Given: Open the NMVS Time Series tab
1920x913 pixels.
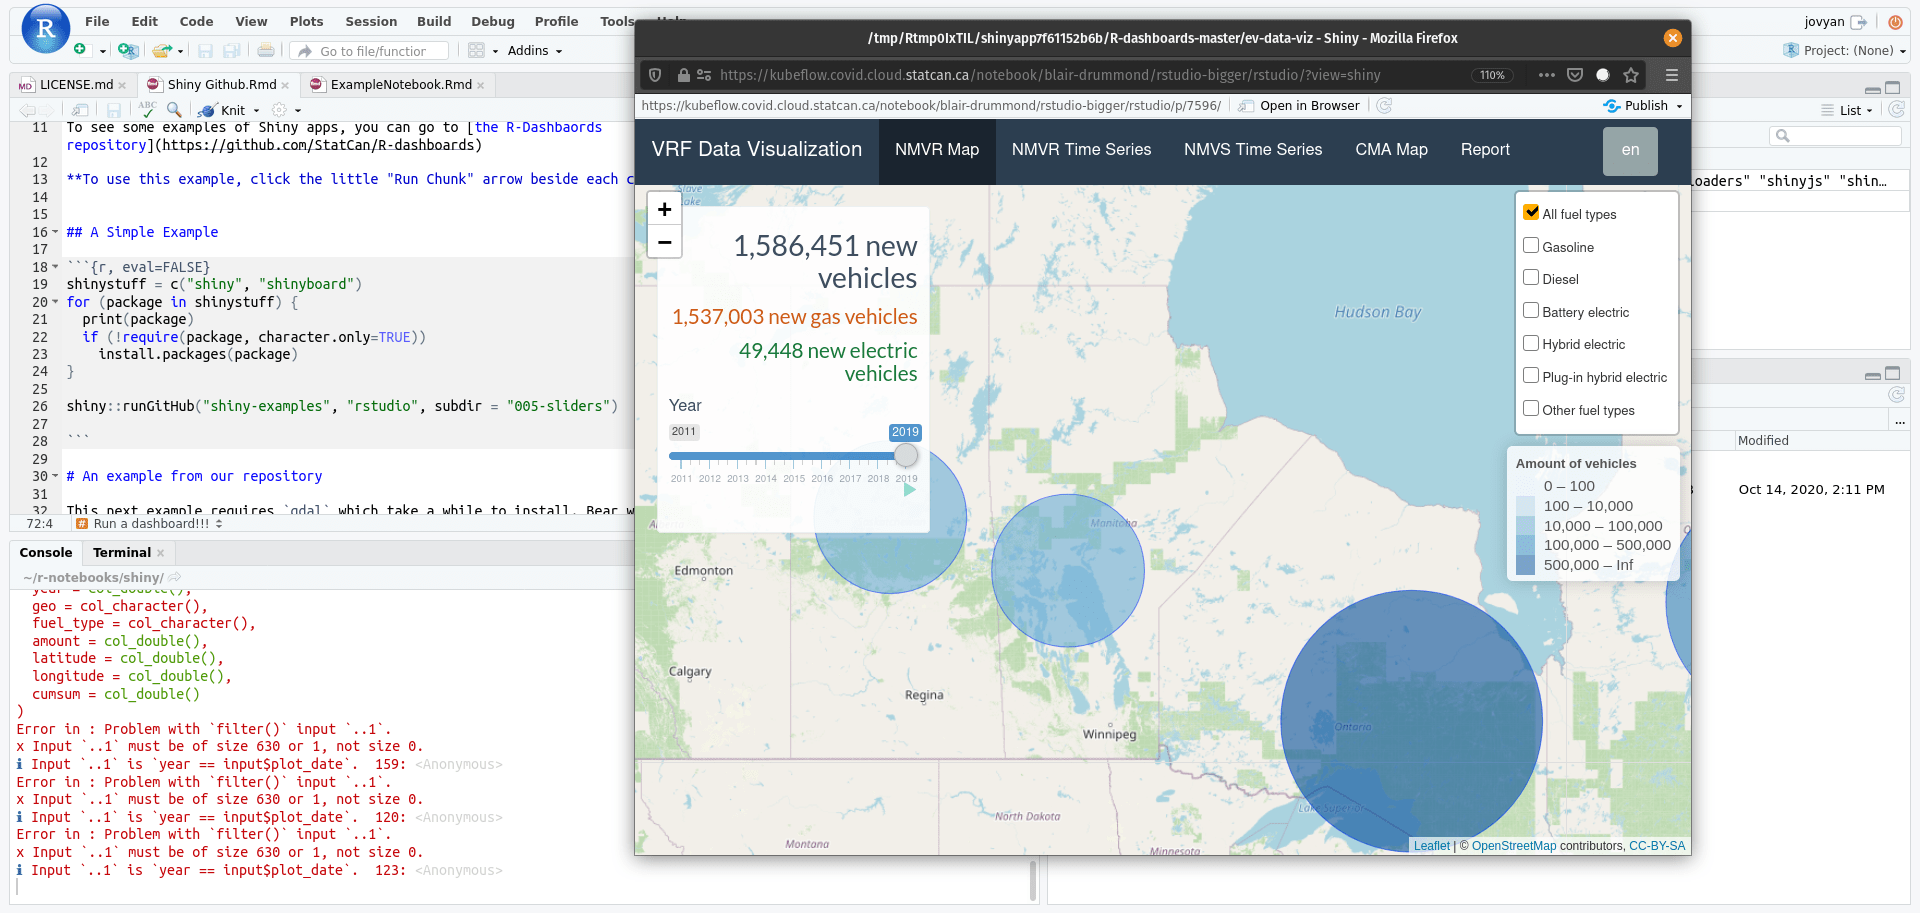Looking at the screenshot, I should (1253, 150).
